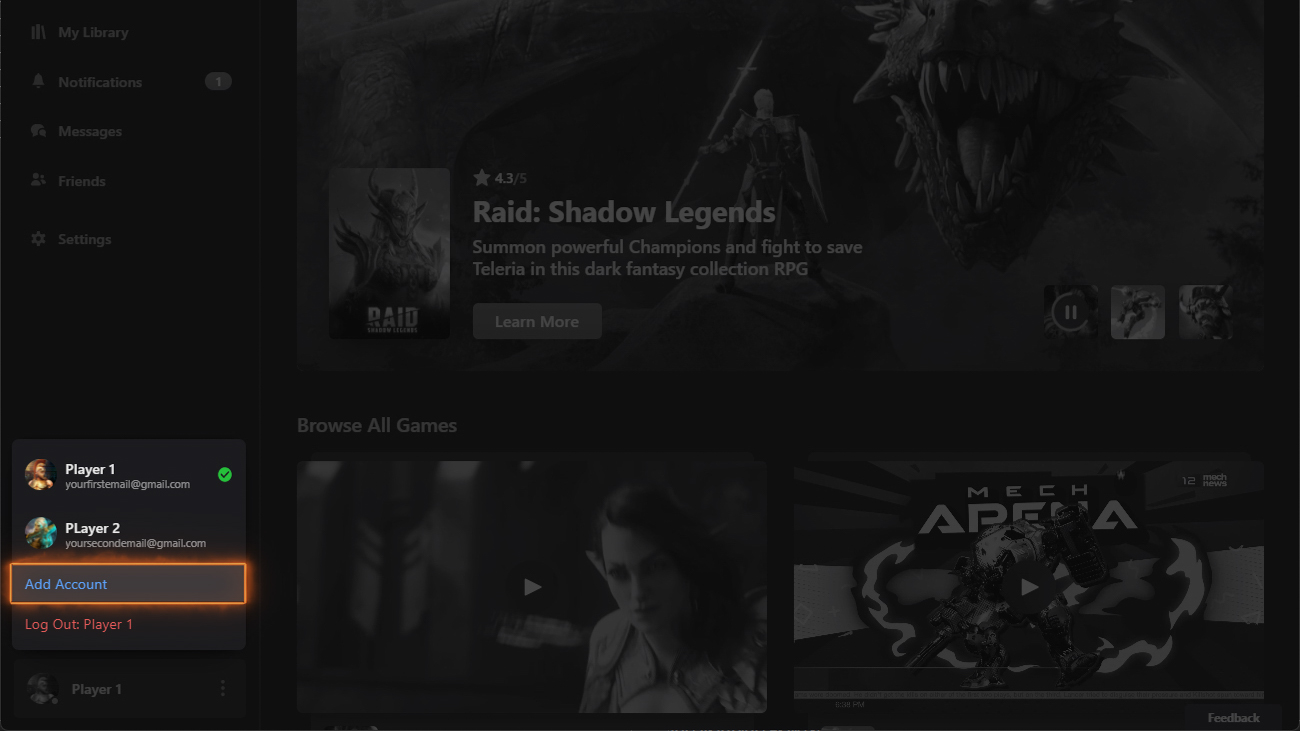Select the last carousel thumbnail

[x=1205, y=312]
